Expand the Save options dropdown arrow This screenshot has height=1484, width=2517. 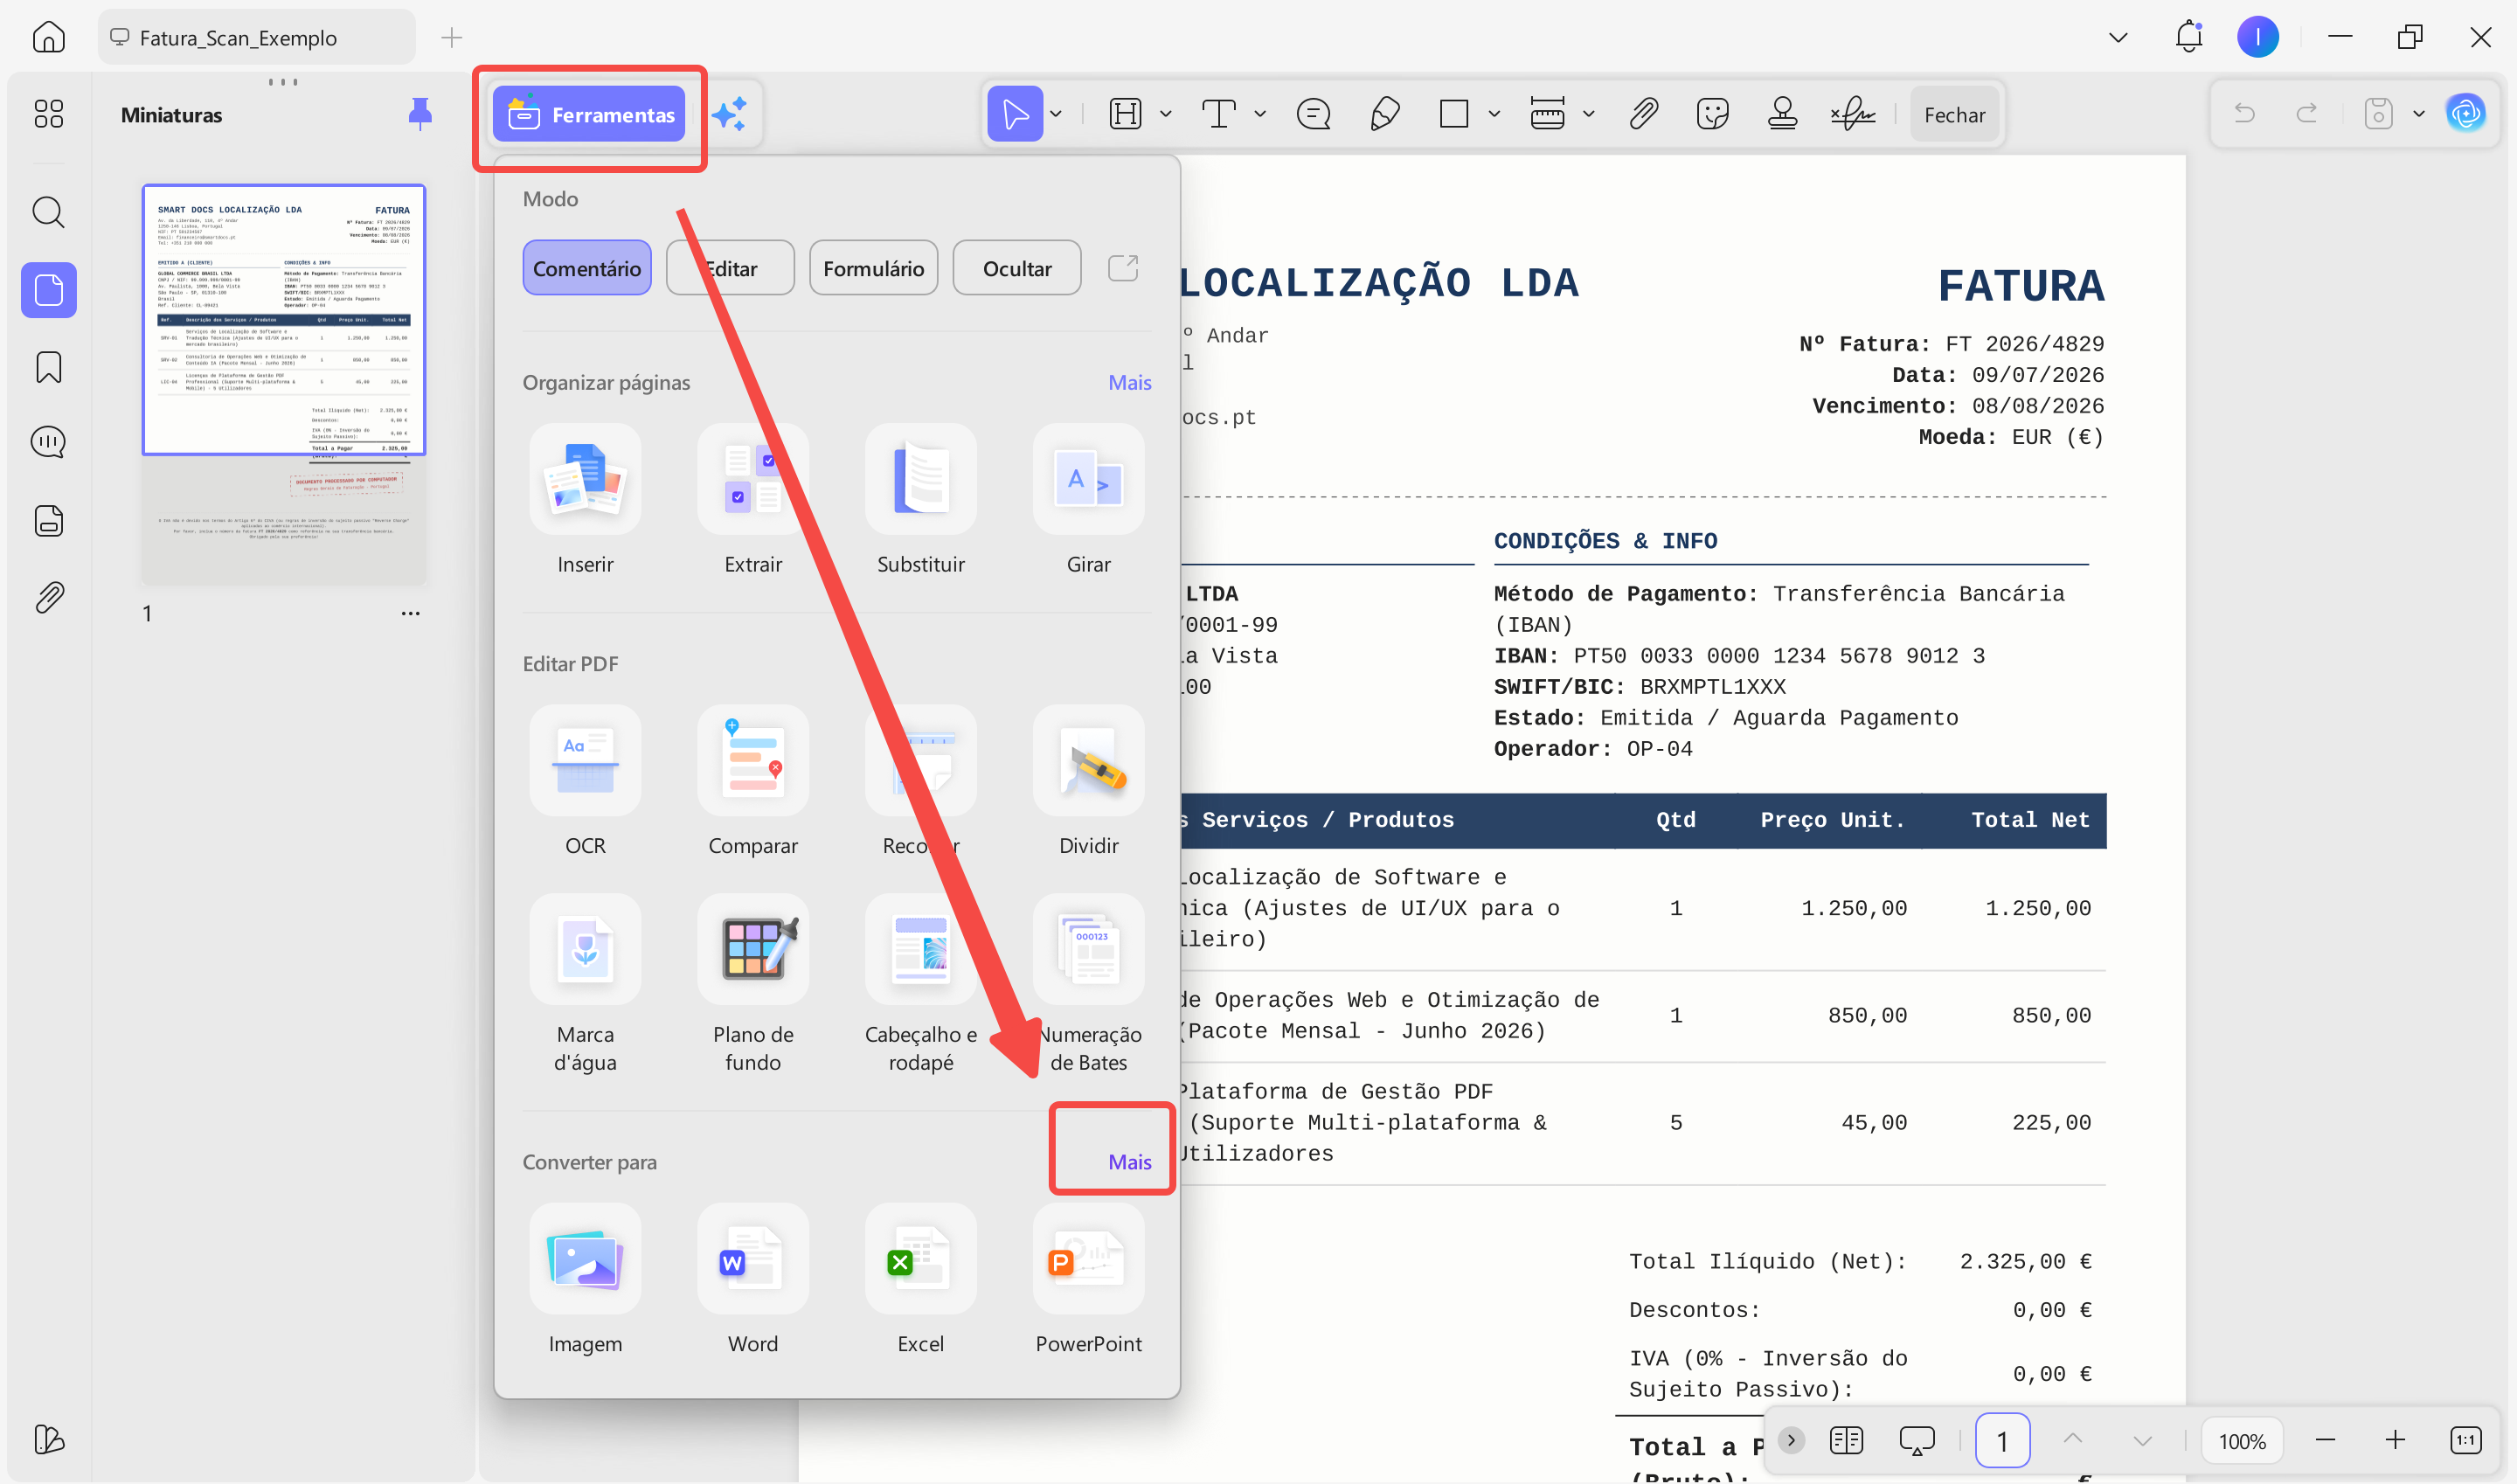pyautogui.click(x=2418, y=114)
